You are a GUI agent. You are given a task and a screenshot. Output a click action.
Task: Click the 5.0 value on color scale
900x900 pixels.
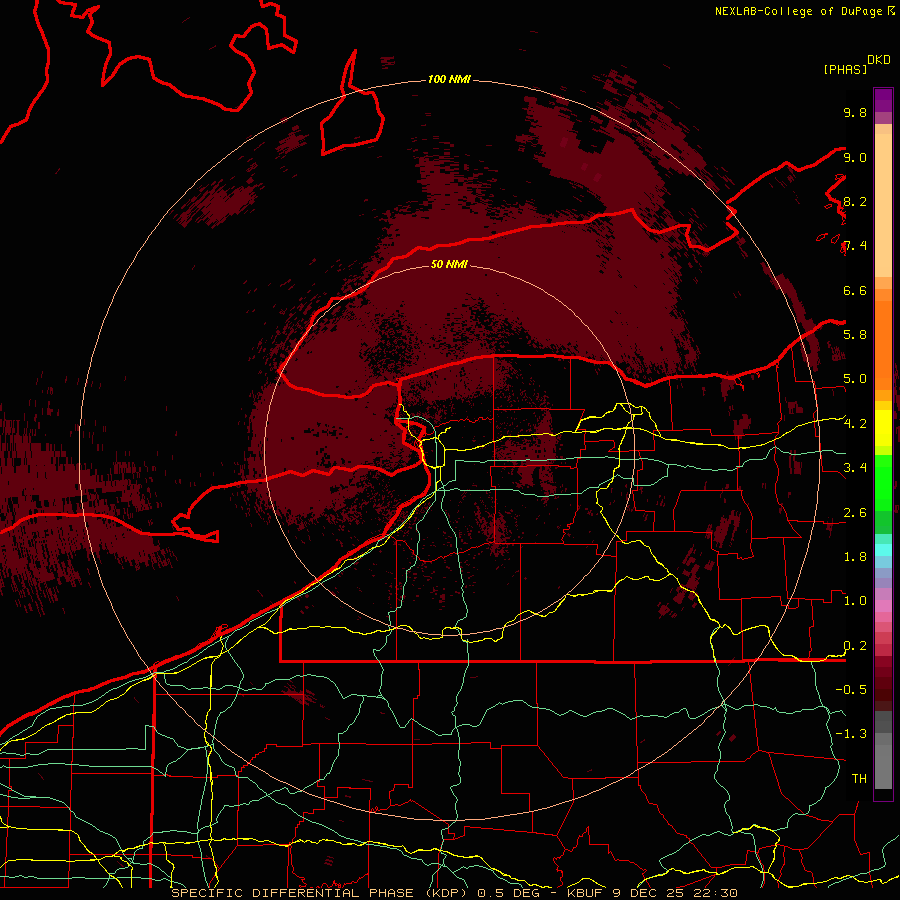(x=855, y=379)
